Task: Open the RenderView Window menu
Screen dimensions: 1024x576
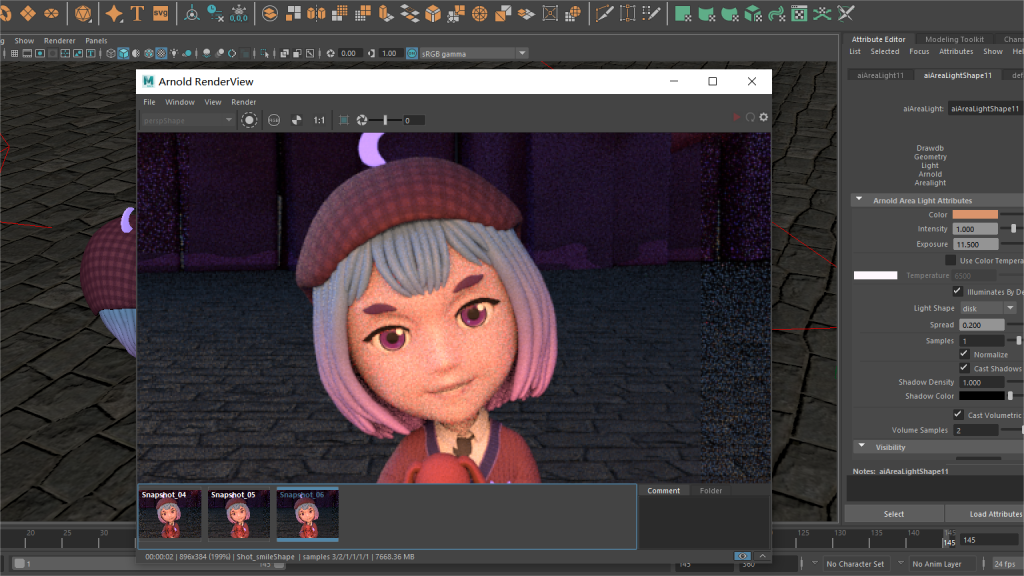Action: click(x=180, y=102)
